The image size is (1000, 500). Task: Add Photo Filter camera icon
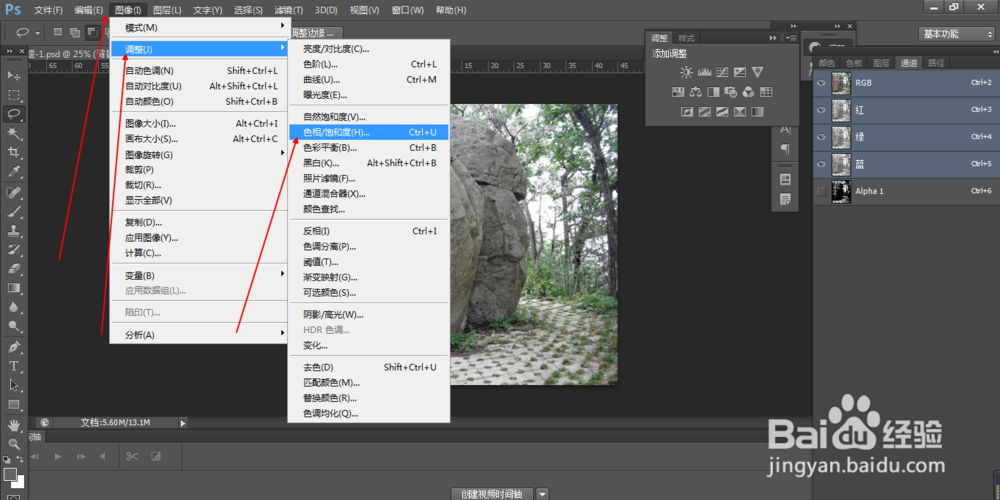point(731,92)
